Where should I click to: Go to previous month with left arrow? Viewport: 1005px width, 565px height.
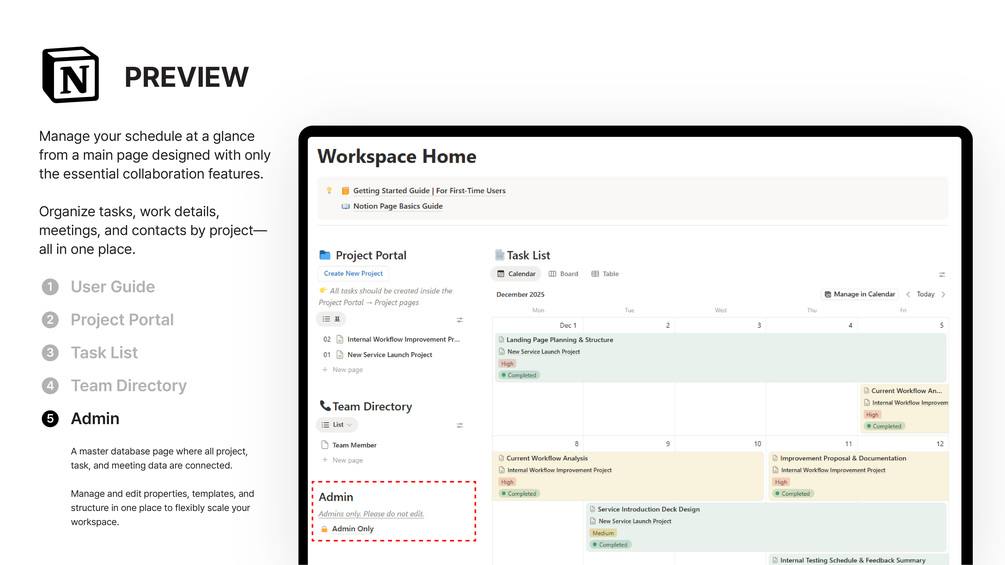coord(908,295)
